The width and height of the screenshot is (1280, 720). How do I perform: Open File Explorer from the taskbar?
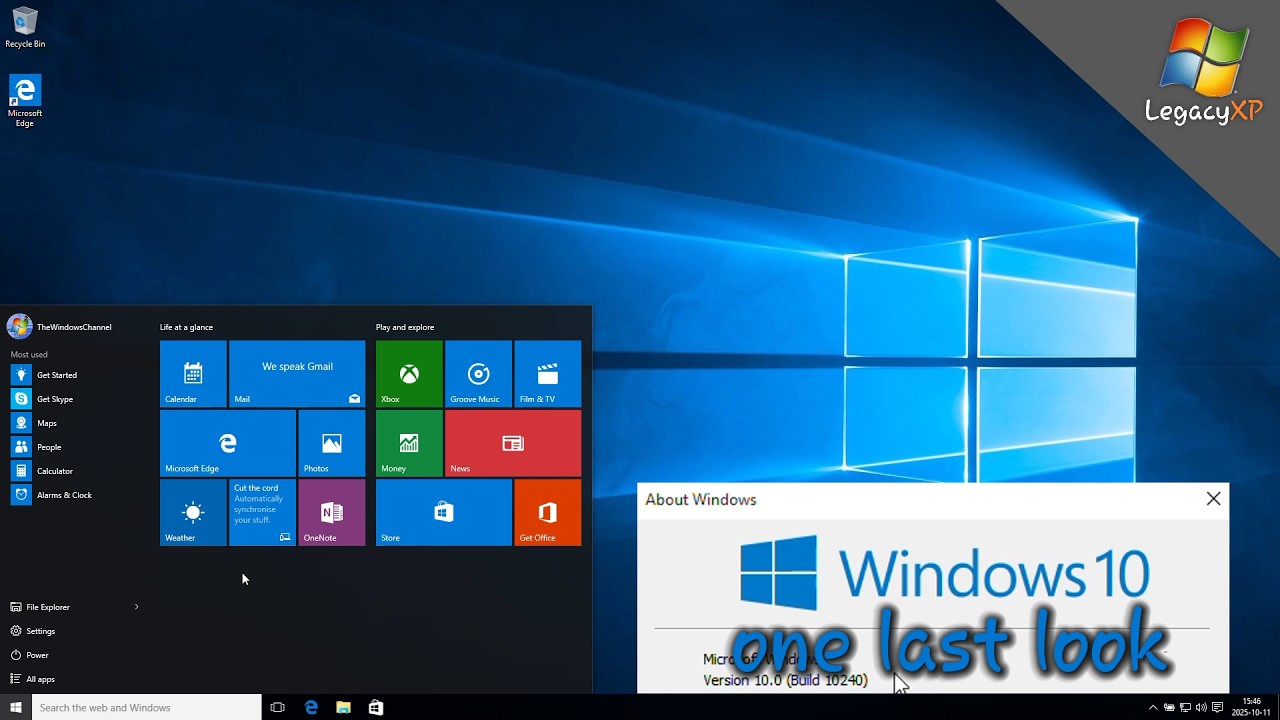343,707
